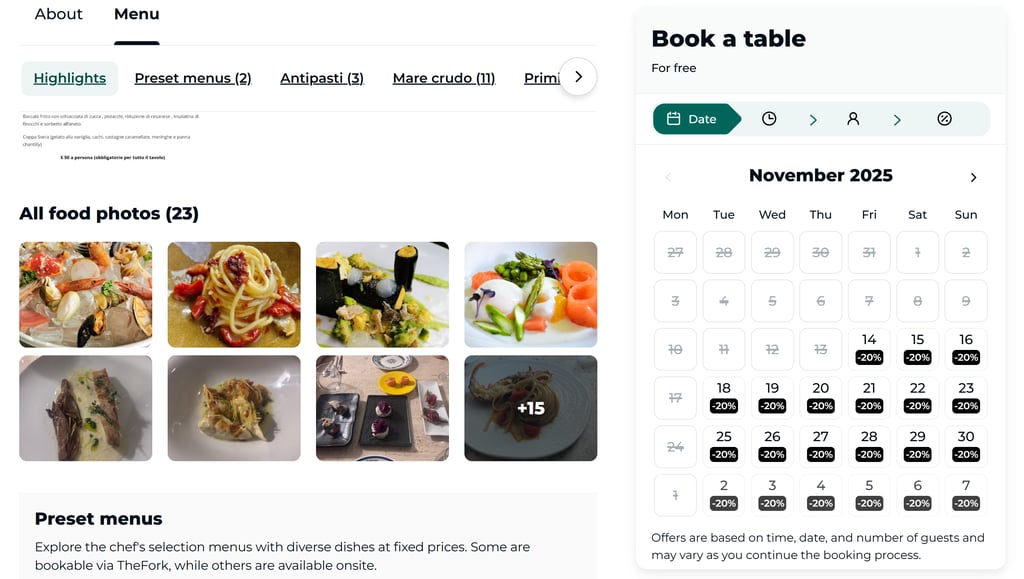Open the Mare crudo (11) category
The width and height of the screenshot is (1024, 579).
pos(443,77)
